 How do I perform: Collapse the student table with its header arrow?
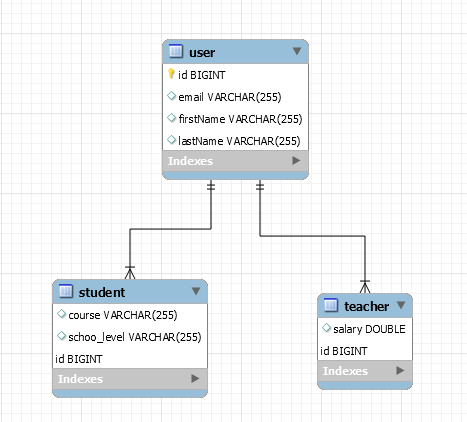[196, 291]
